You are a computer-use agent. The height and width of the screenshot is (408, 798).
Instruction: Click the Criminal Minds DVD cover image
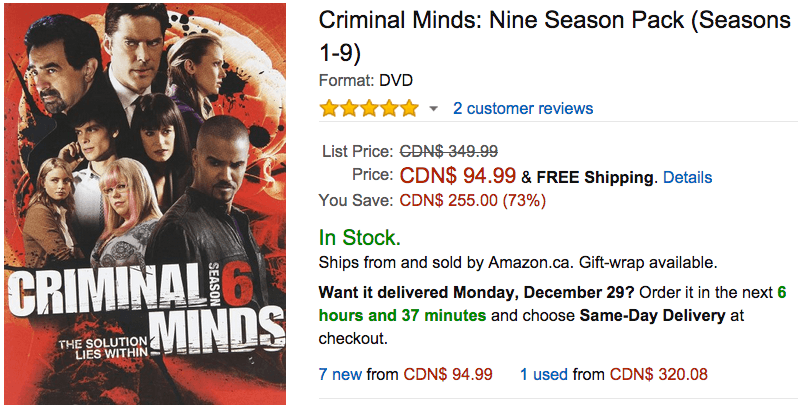(145, 203)
